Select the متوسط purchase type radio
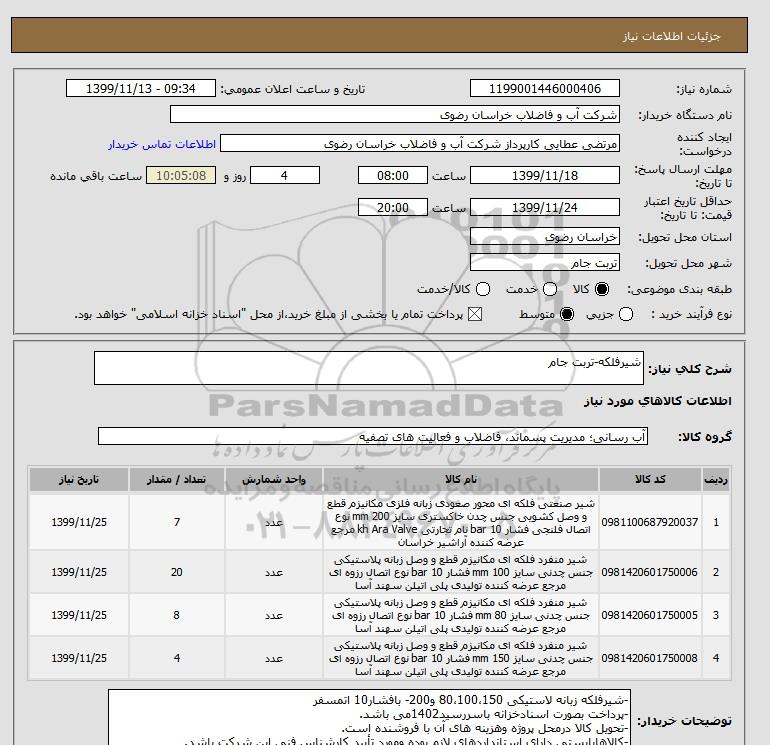The image size is (770, 745). coord(567,314)
